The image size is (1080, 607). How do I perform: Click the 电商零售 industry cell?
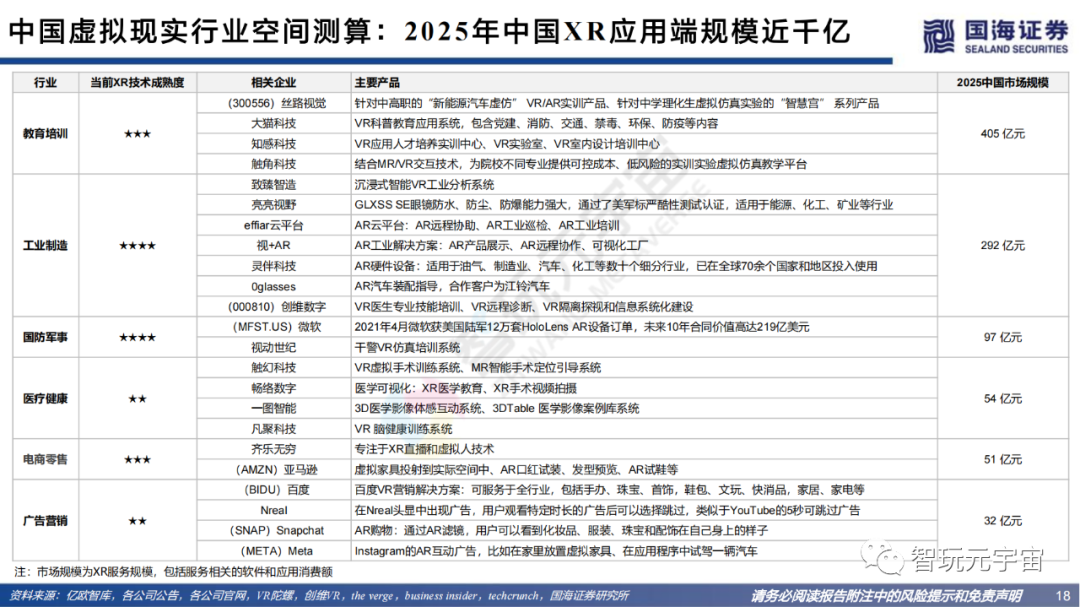click(45, 459)
